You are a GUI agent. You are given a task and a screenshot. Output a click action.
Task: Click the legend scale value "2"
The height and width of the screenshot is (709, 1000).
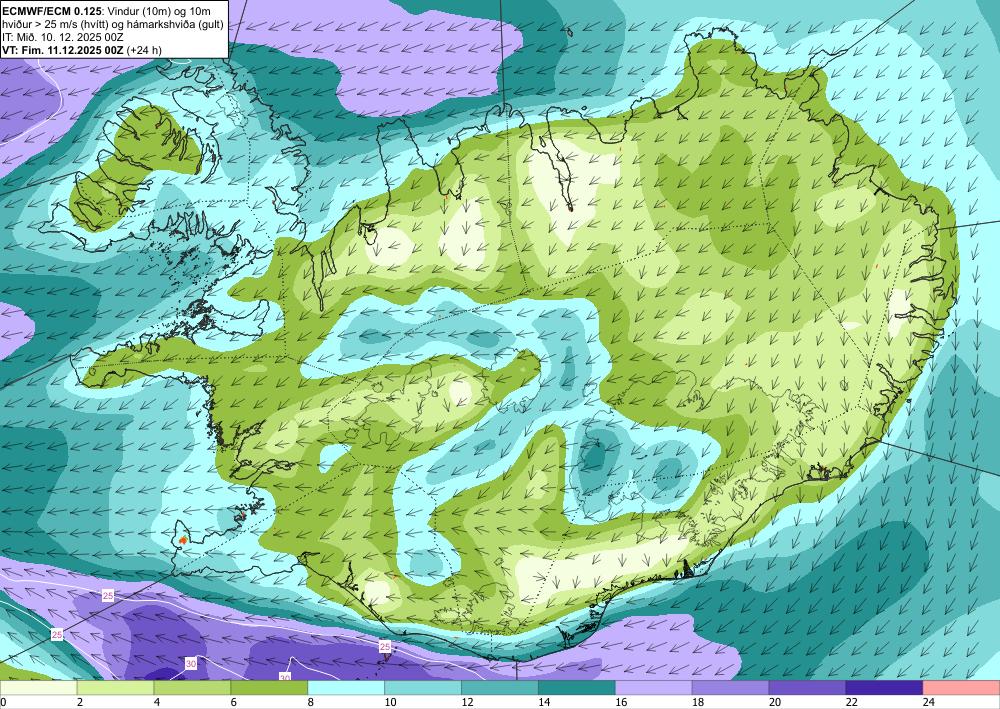pos(80,702)
